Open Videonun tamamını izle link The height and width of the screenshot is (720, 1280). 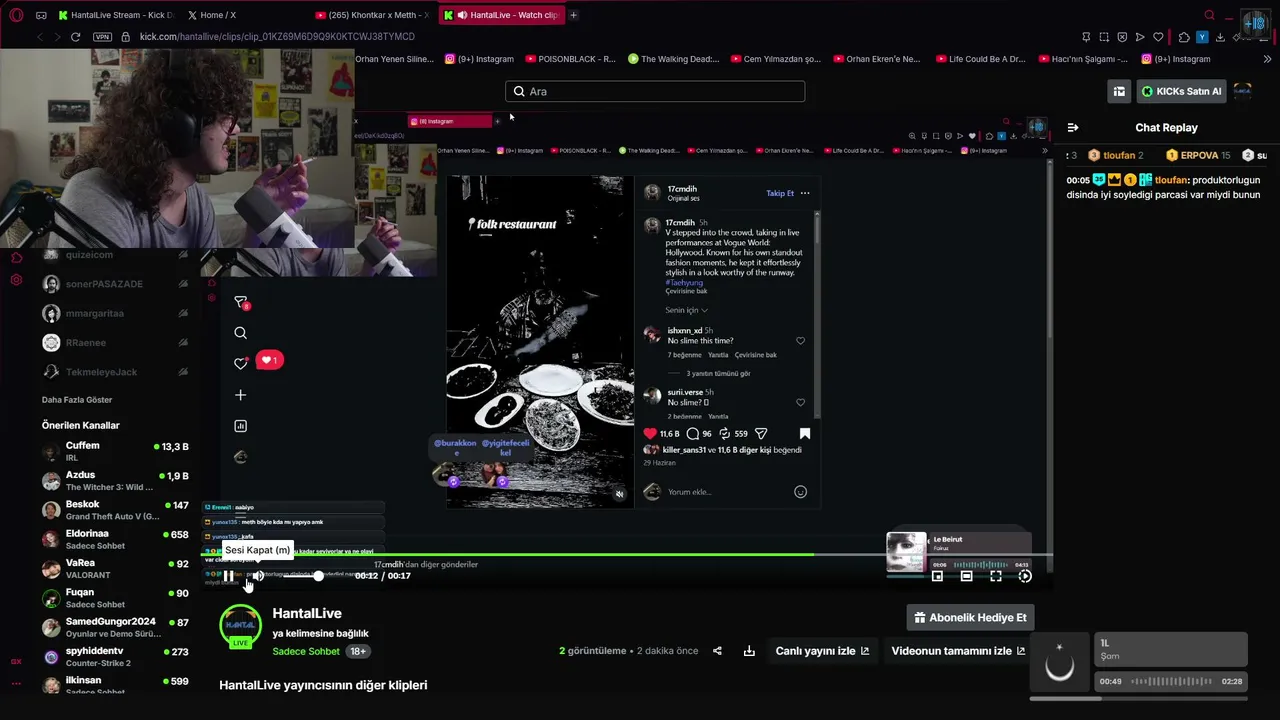pos(958,651)
